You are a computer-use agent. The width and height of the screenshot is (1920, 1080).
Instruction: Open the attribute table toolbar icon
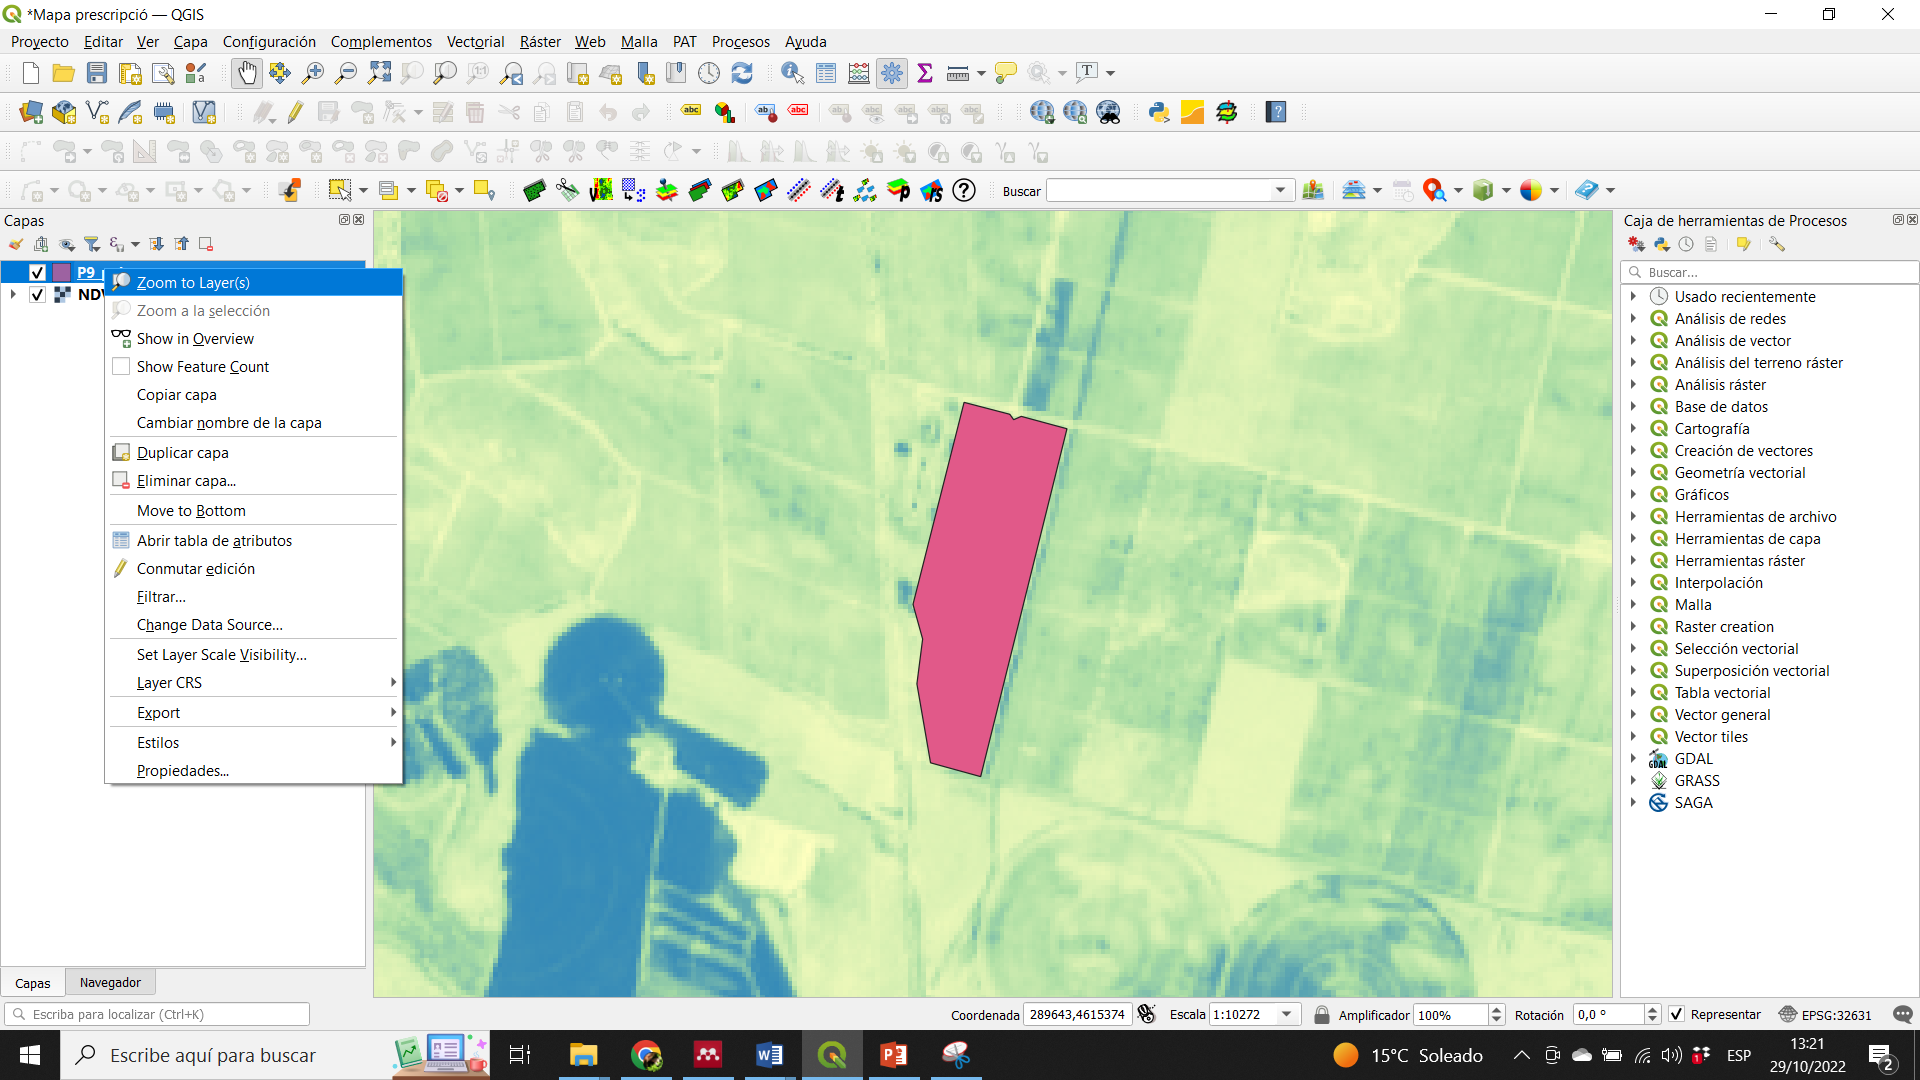click(x=826, y=73)
